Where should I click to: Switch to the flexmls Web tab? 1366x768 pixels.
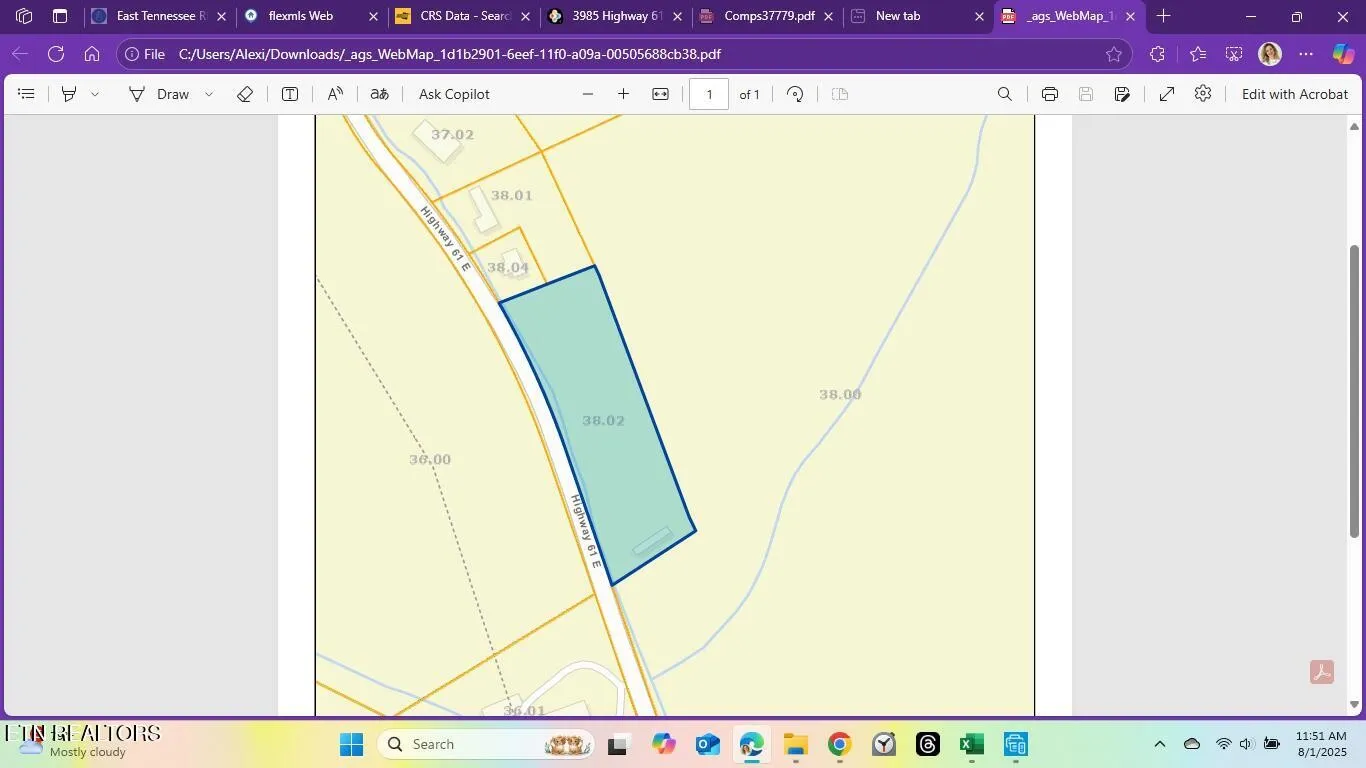pyautogui.click(x=300, y=16)
